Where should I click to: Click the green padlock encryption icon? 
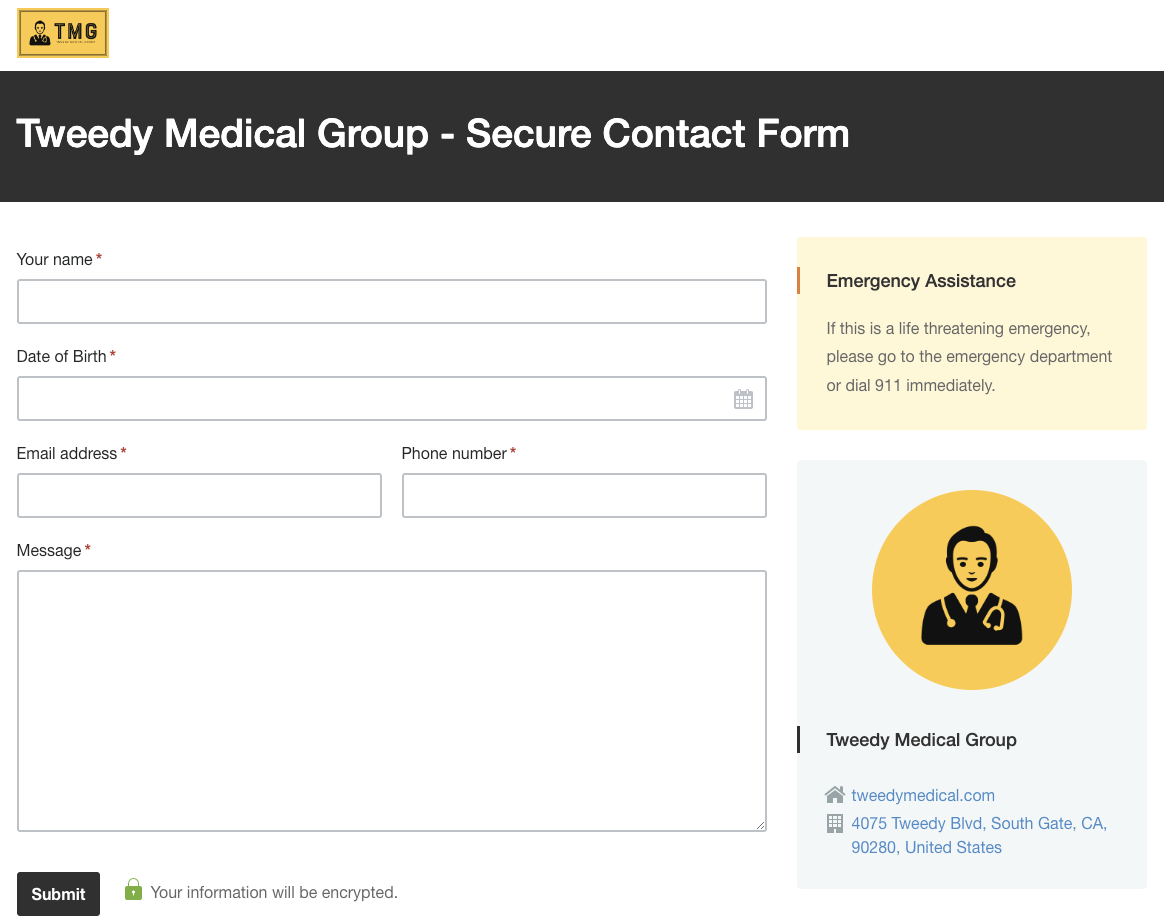pyautogui.click(x=133, y=889)
